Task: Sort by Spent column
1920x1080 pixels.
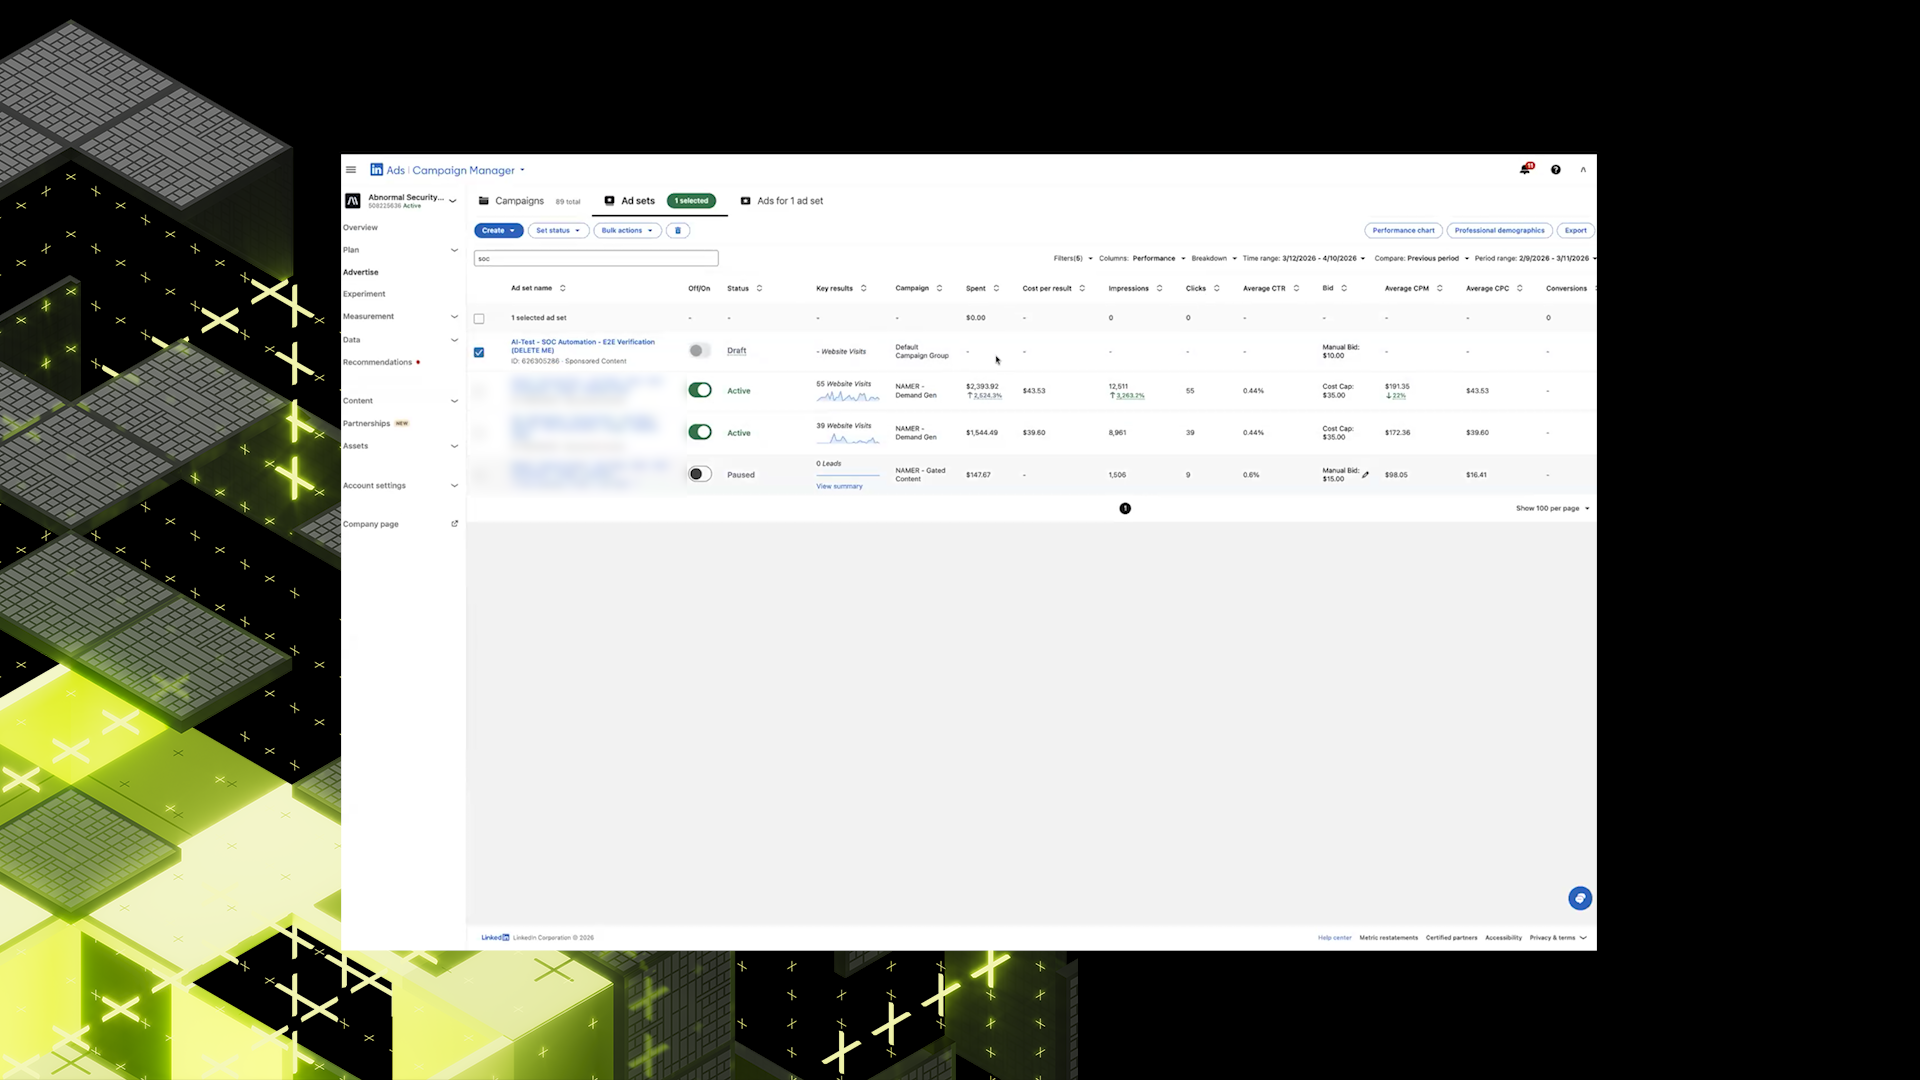Action: (996, 289)
